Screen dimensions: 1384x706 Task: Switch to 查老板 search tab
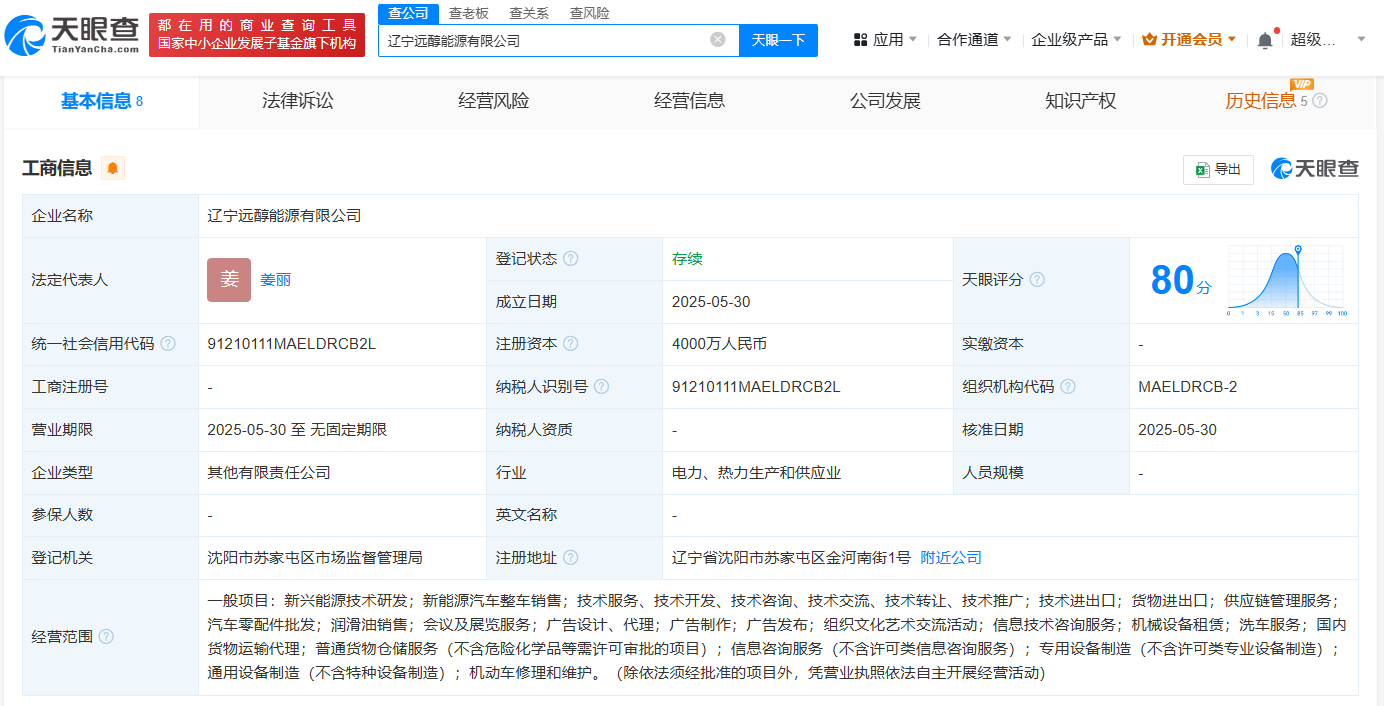coord(468,13)
